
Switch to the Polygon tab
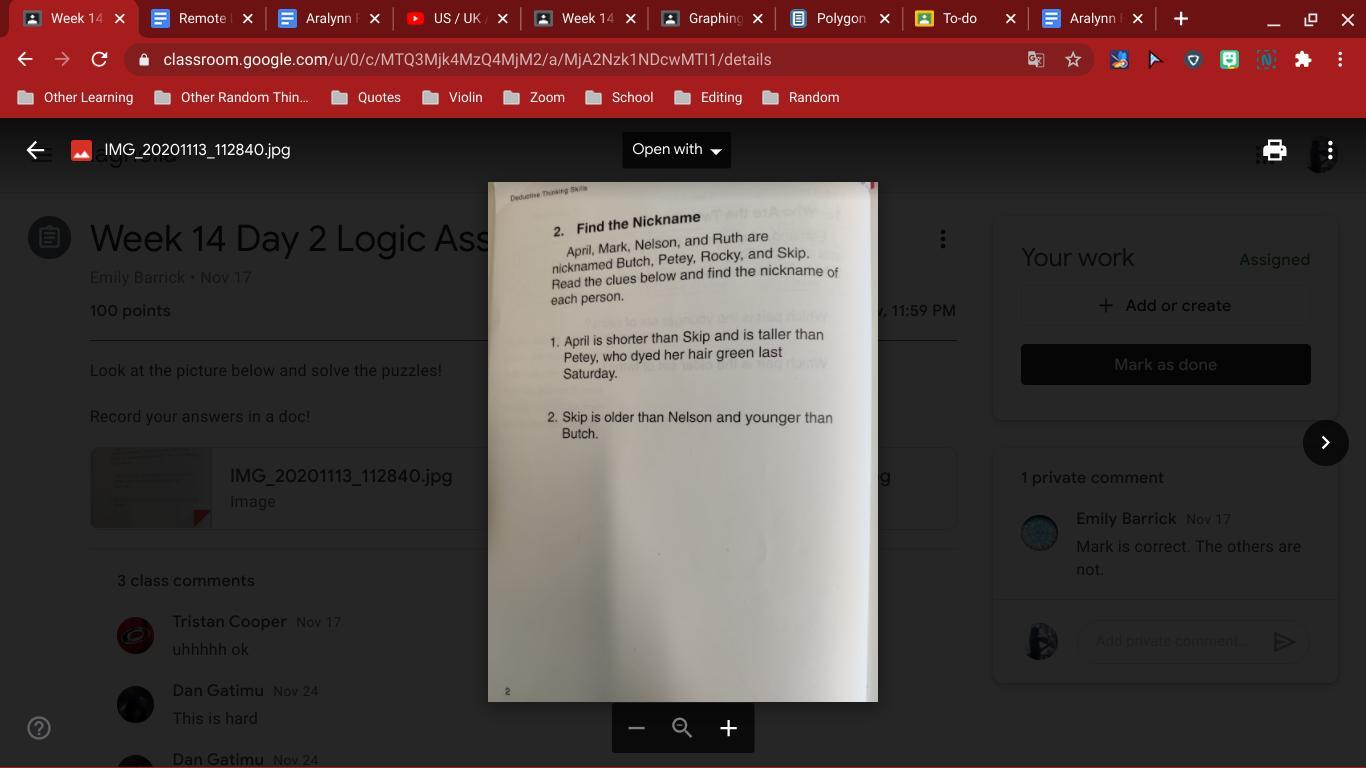(x=839, y=18)
